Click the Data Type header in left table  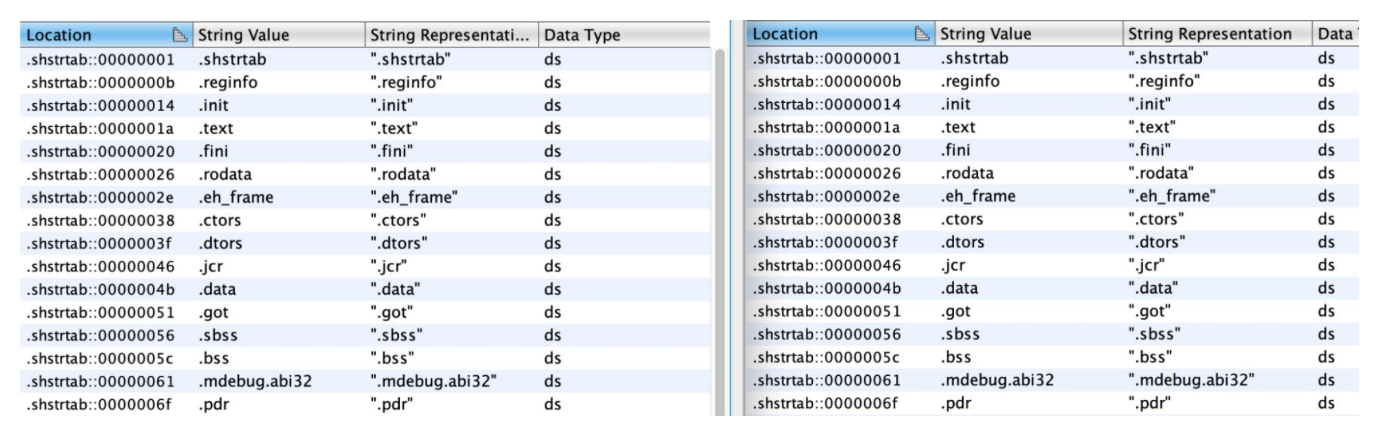(581, 36)
